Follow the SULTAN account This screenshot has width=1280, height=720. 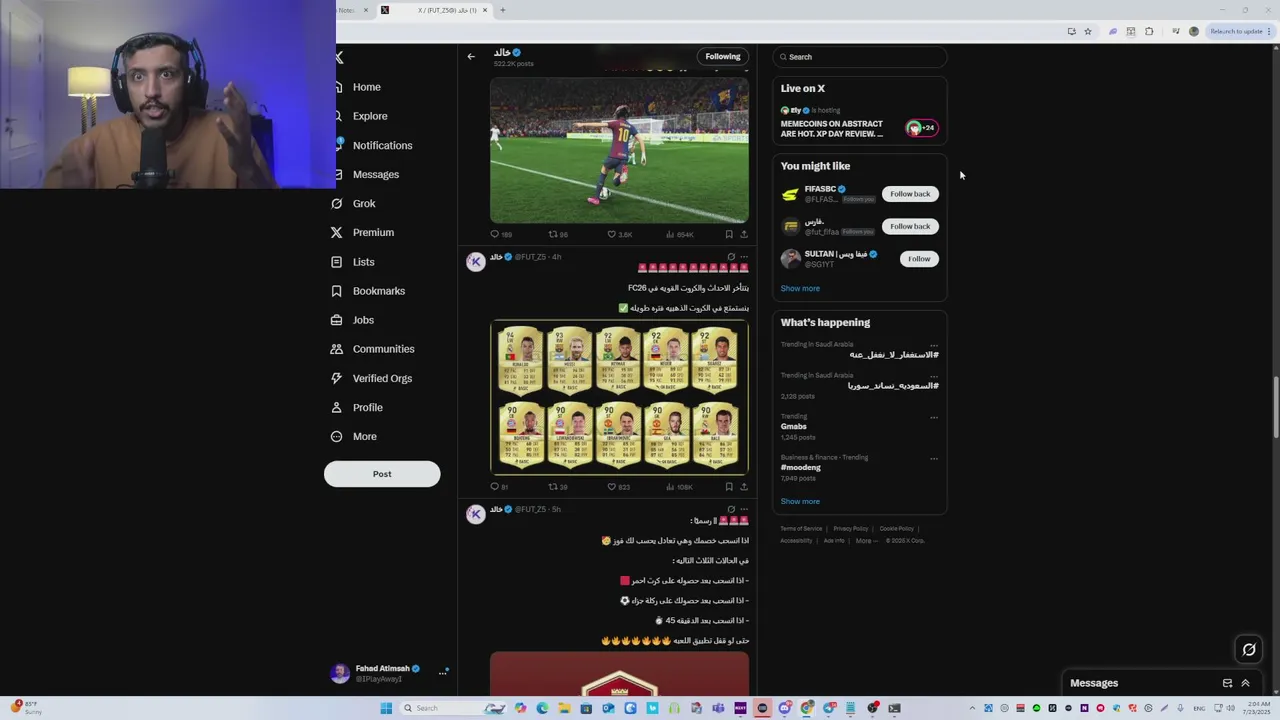[919, 259]
